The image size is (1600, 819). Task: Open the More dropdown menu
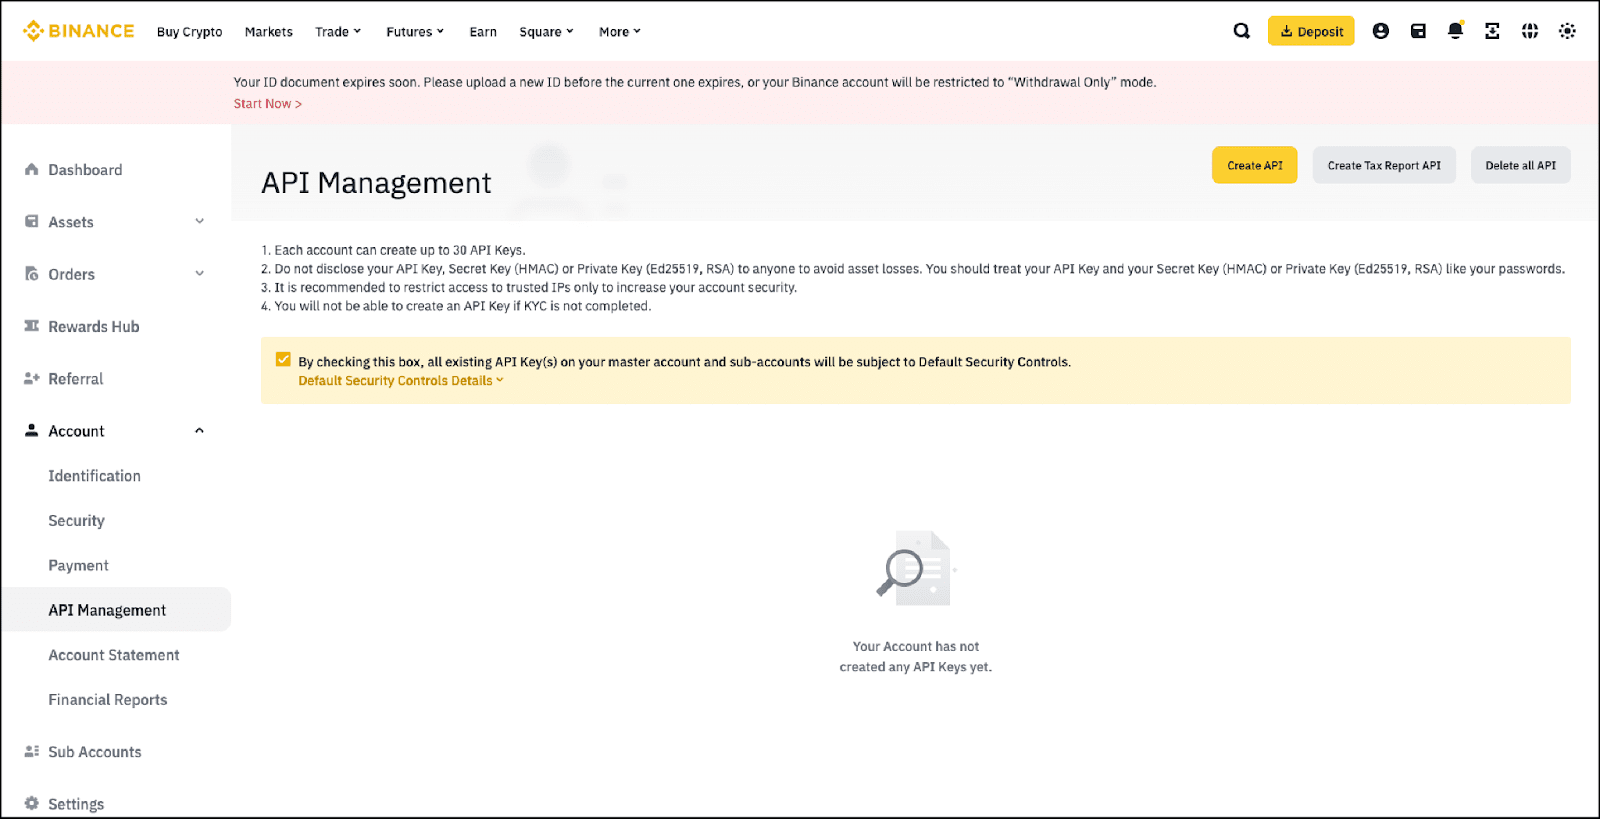coord(620,32)
